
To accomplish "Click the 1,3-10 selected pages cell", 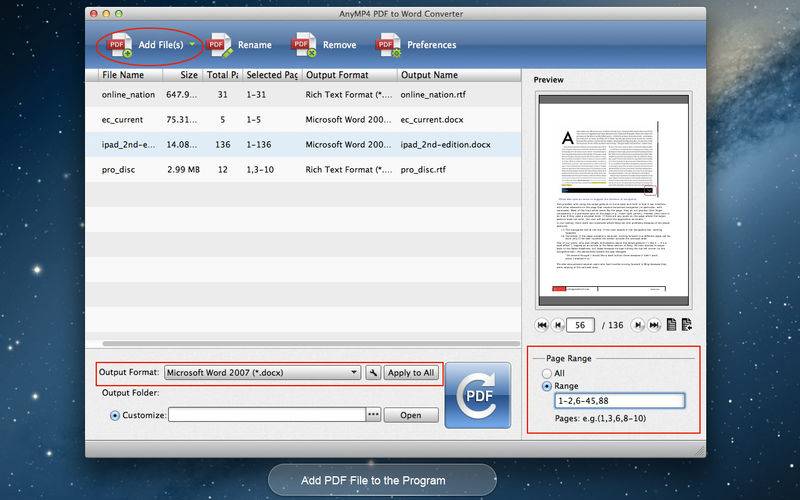I will click(x=260, y=169).
